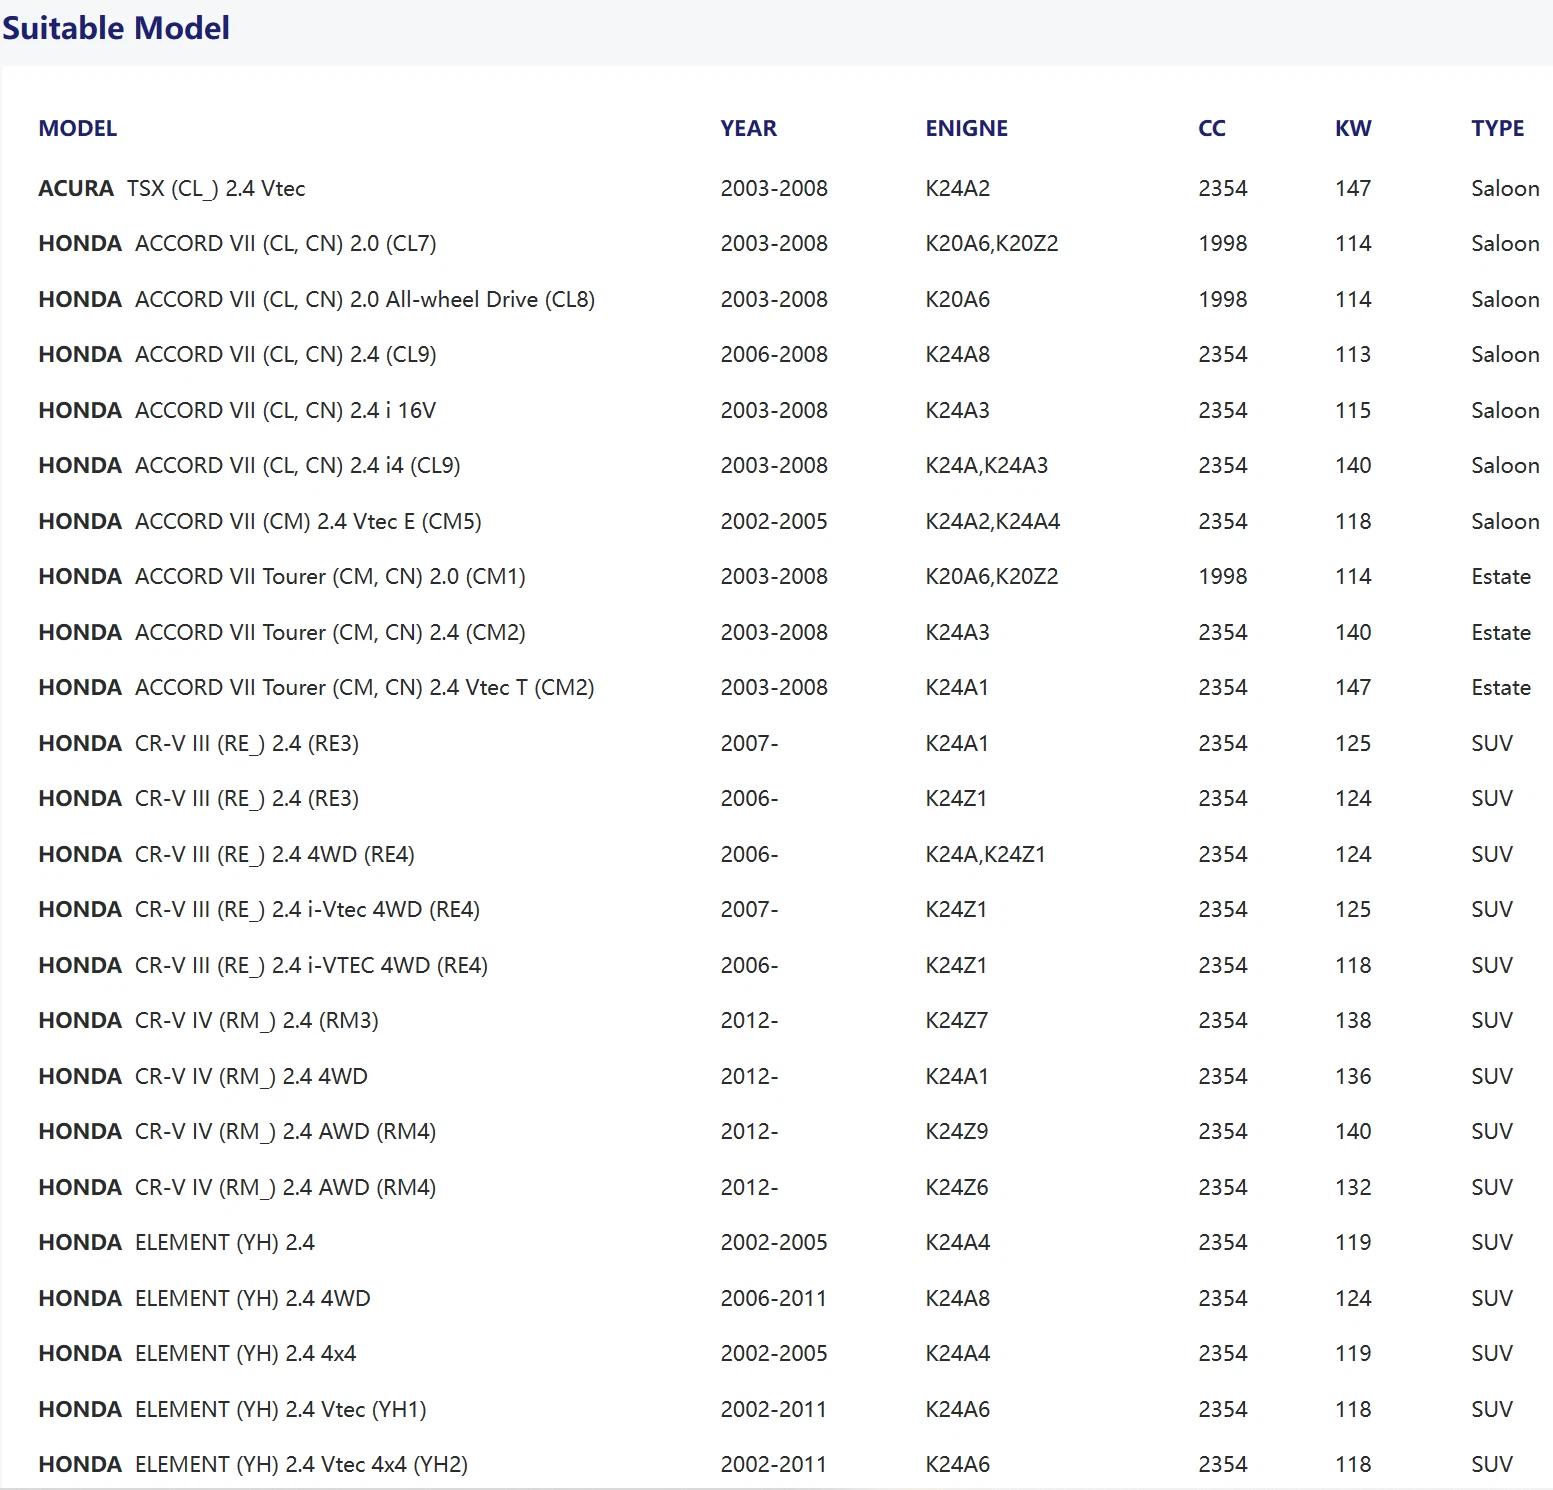The image size is (1553, 1490).
Task: Select 'ACCORD VII (CL, CN) 2.4 i 16V' model
Action: click(x=237, y=410)
